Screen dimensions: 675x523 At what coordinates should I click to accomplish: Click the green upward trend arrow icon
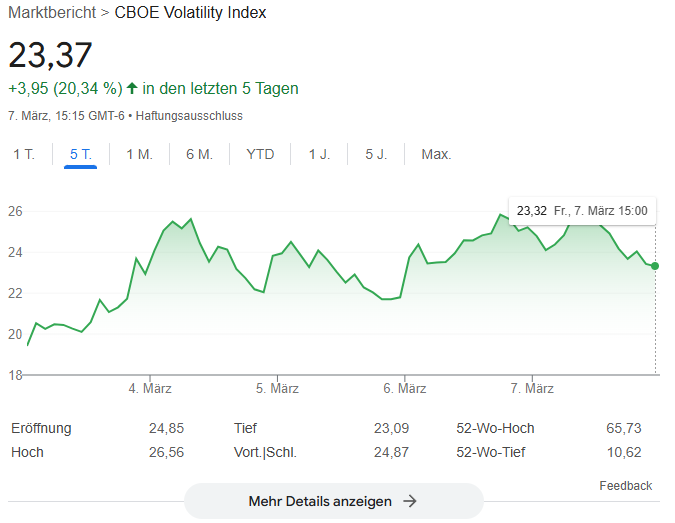(131, 88)
